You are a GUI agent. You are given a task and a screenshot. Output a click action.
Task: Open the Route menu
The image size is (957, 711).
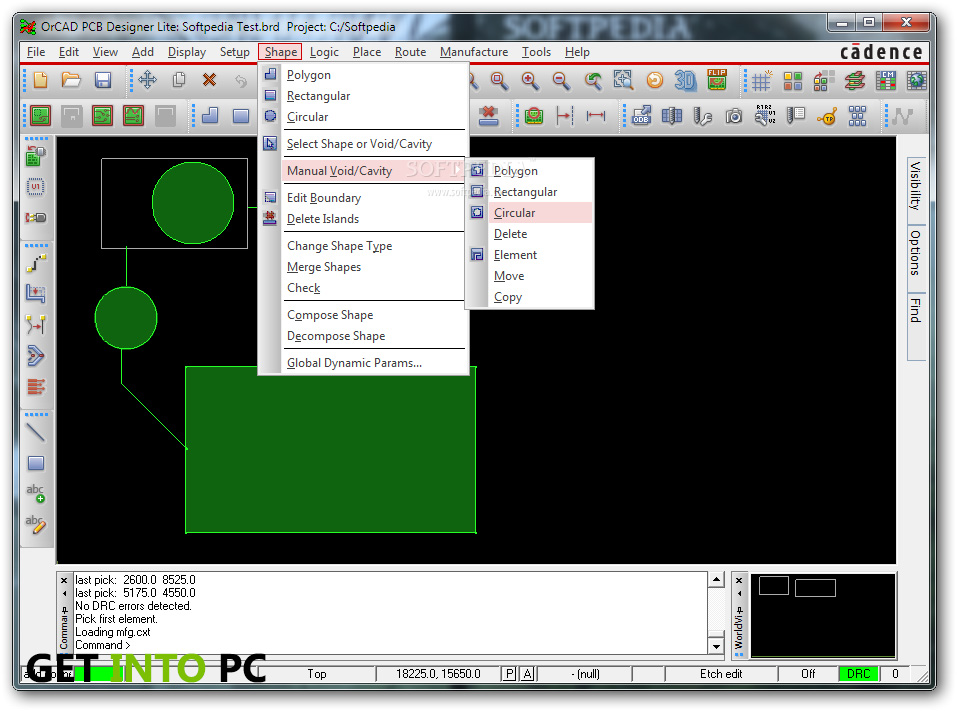click(x=410, y=52)
